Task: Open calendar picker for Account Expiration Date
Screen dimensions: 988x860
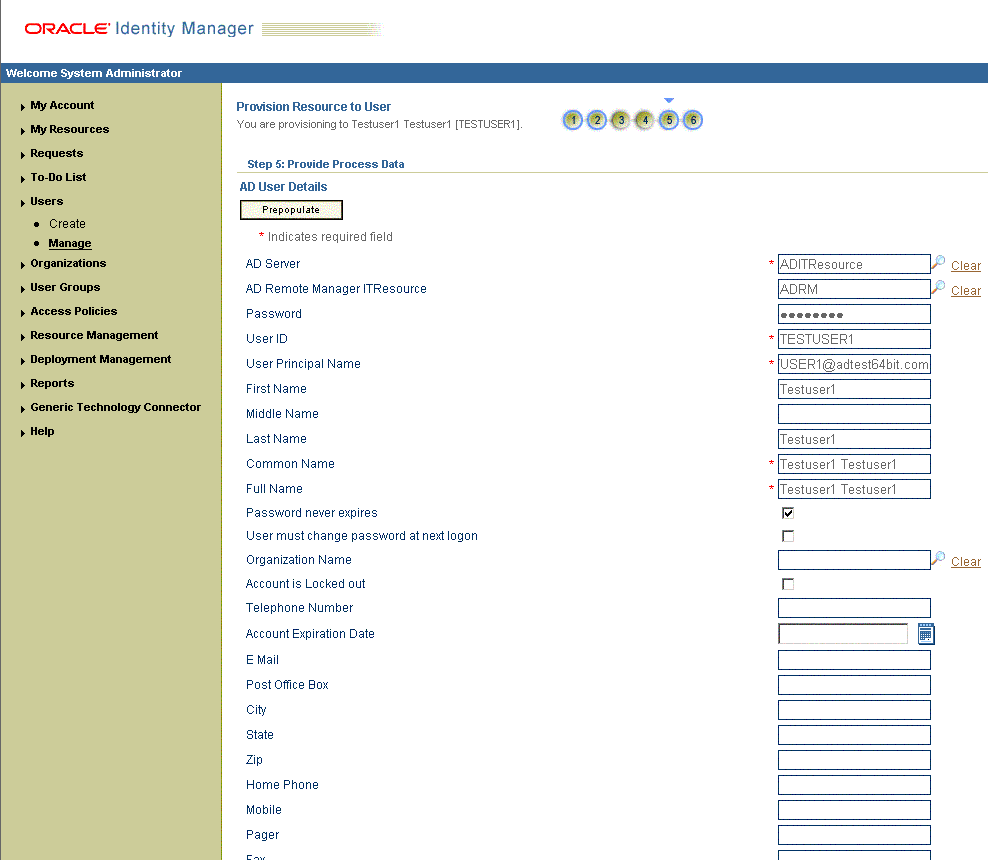Action: click(926, 634)
